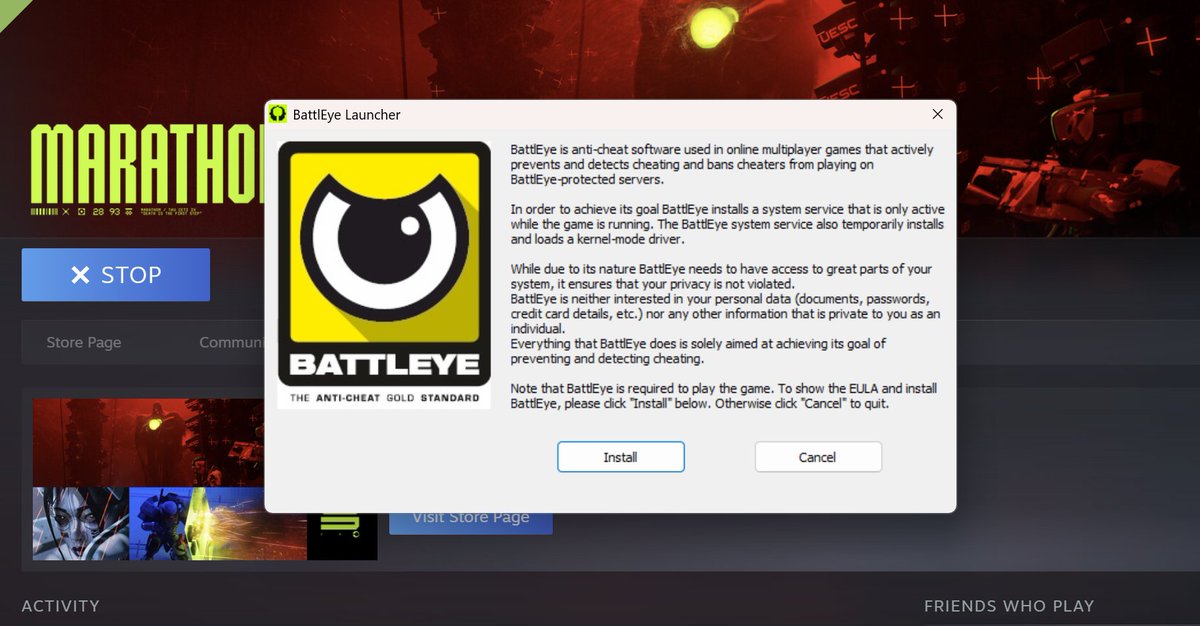The image size is (1200, 626).
Task: Open the white-haired character screenshot thumbnail
Action: point(81,523)
